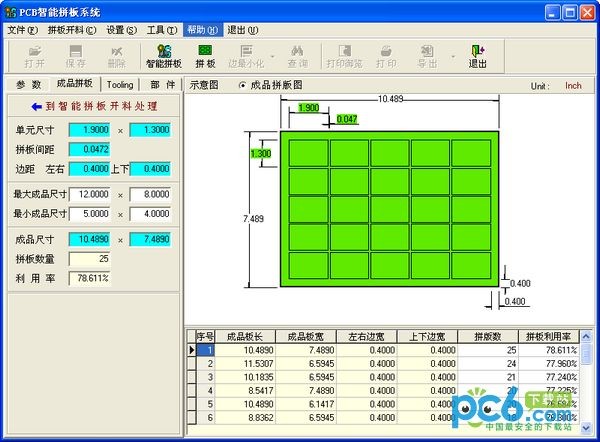The width and height of the screenshot is (600, 442).
Task: Click the 成品板宽 column header
Action: (306, 337)
